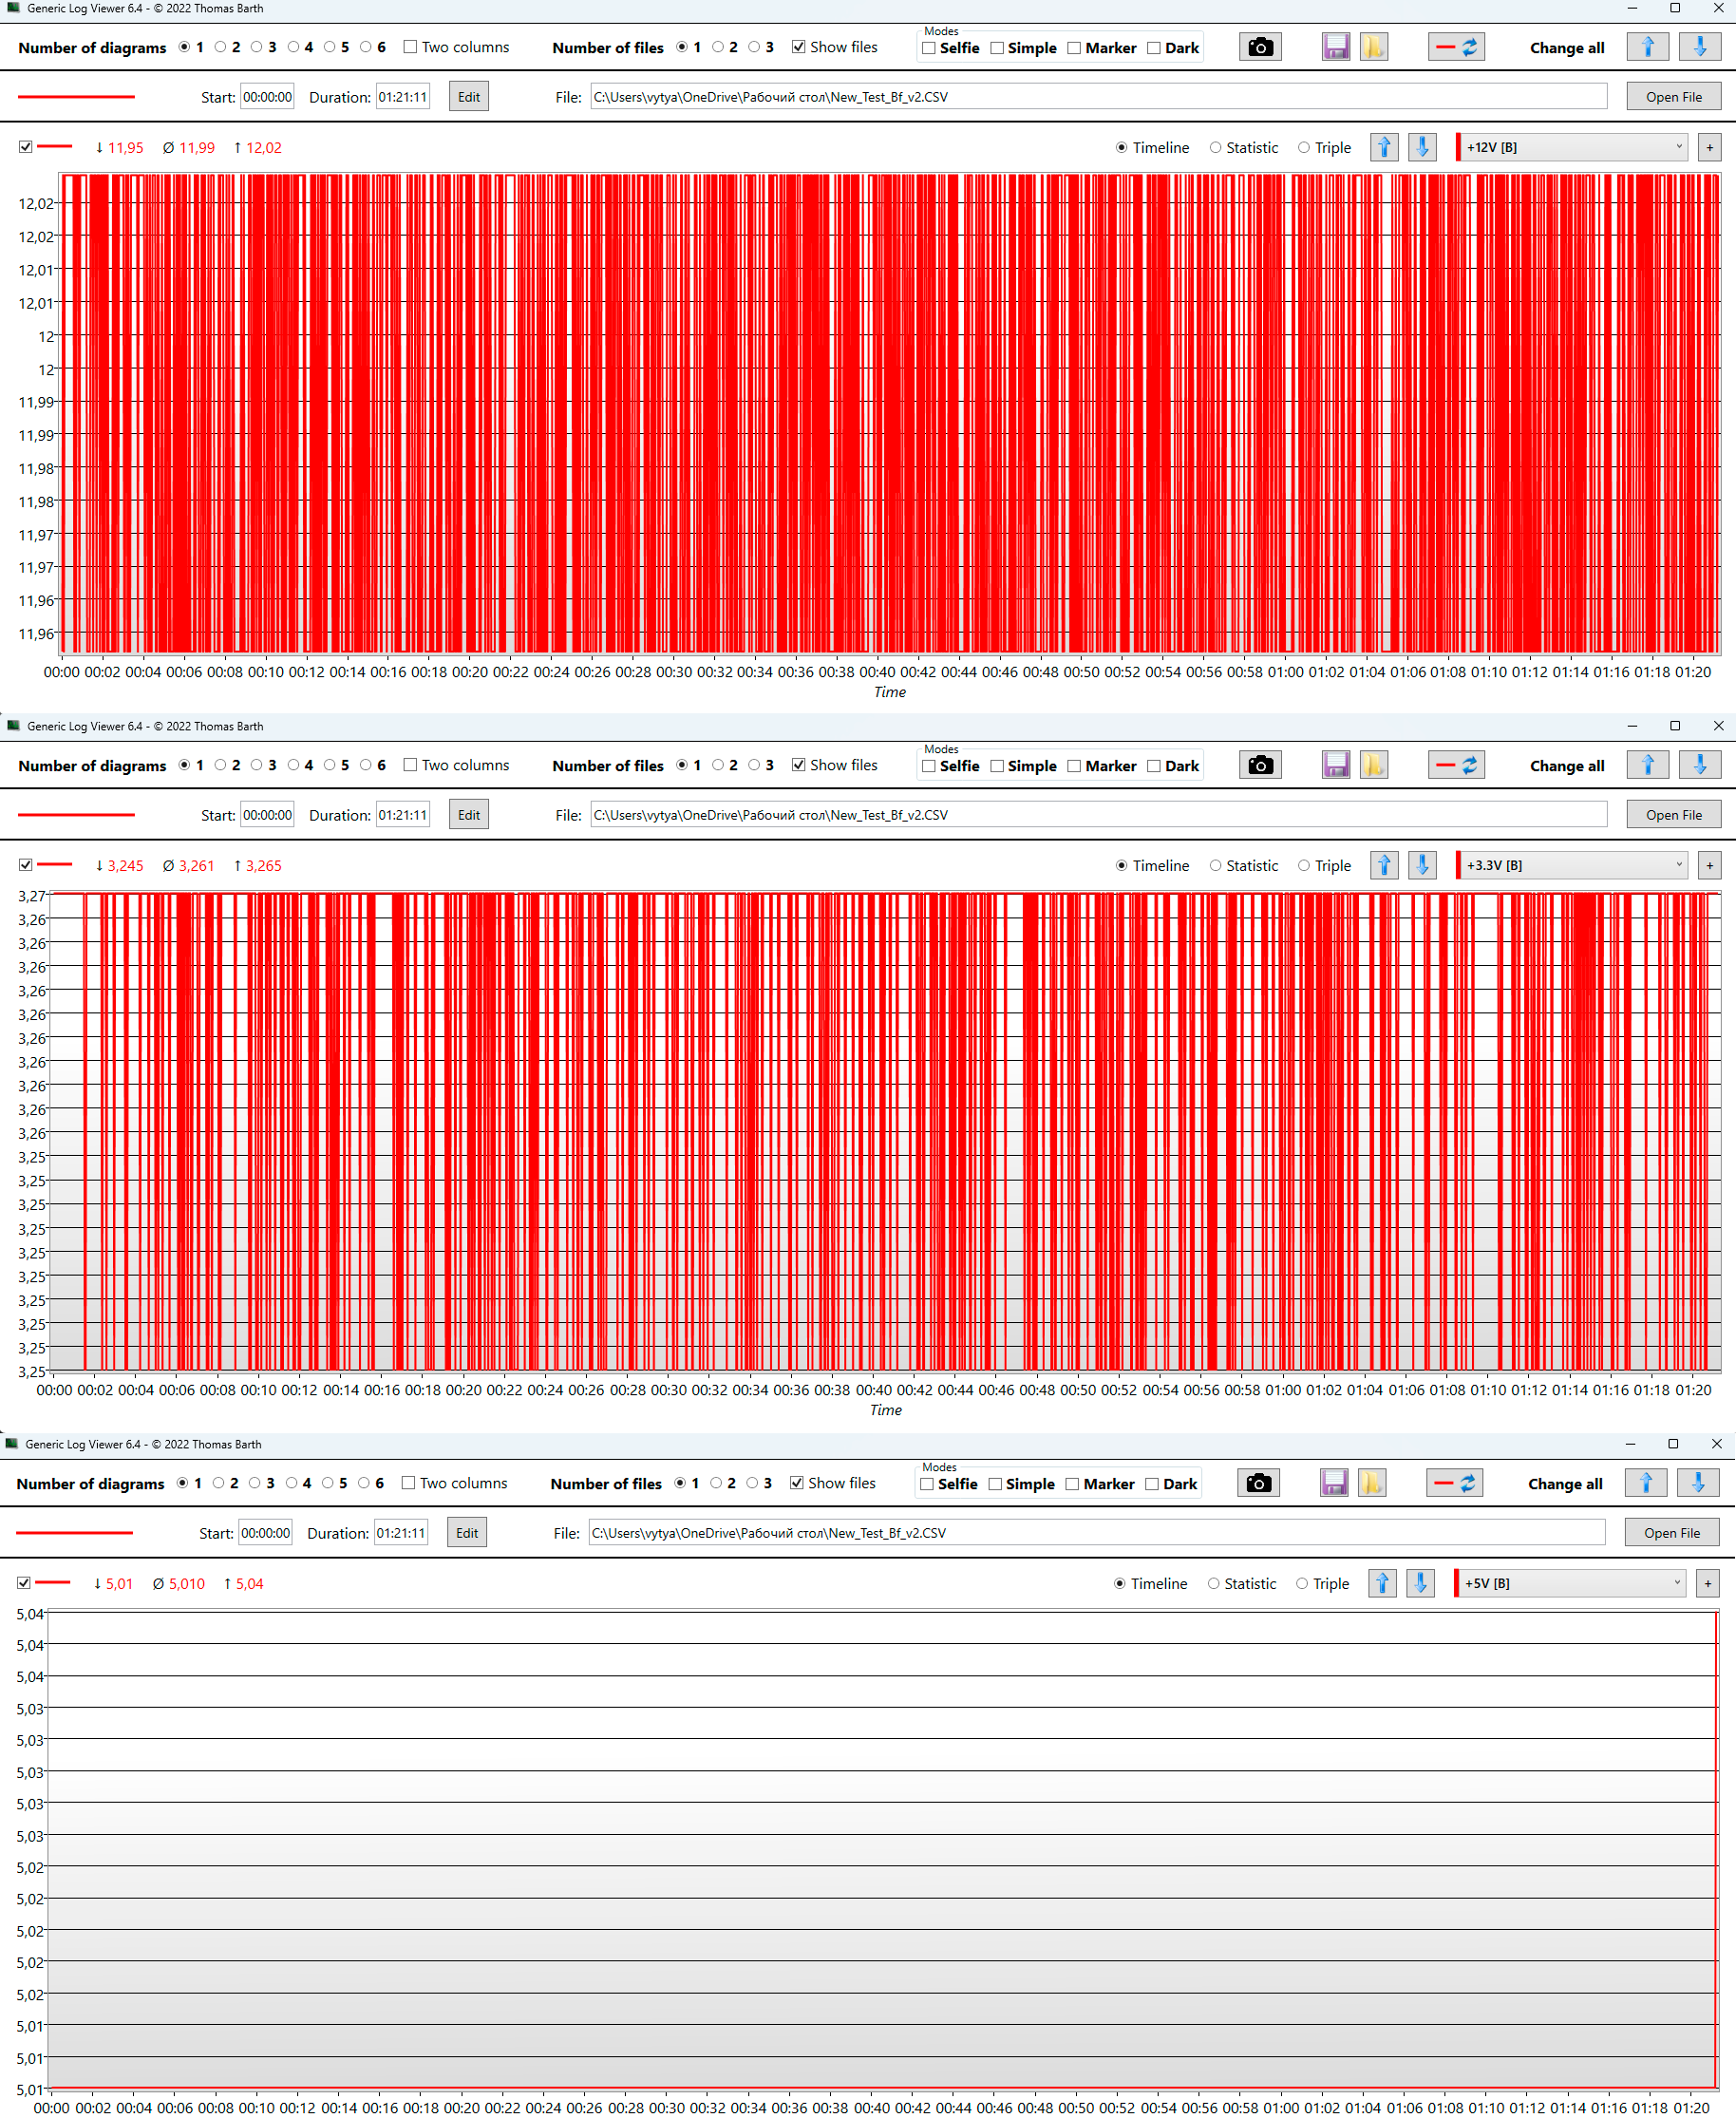Screen dimensions: 1736x2118
Task: Click the red file line color in +3.3V window
Action: point(76,815)
